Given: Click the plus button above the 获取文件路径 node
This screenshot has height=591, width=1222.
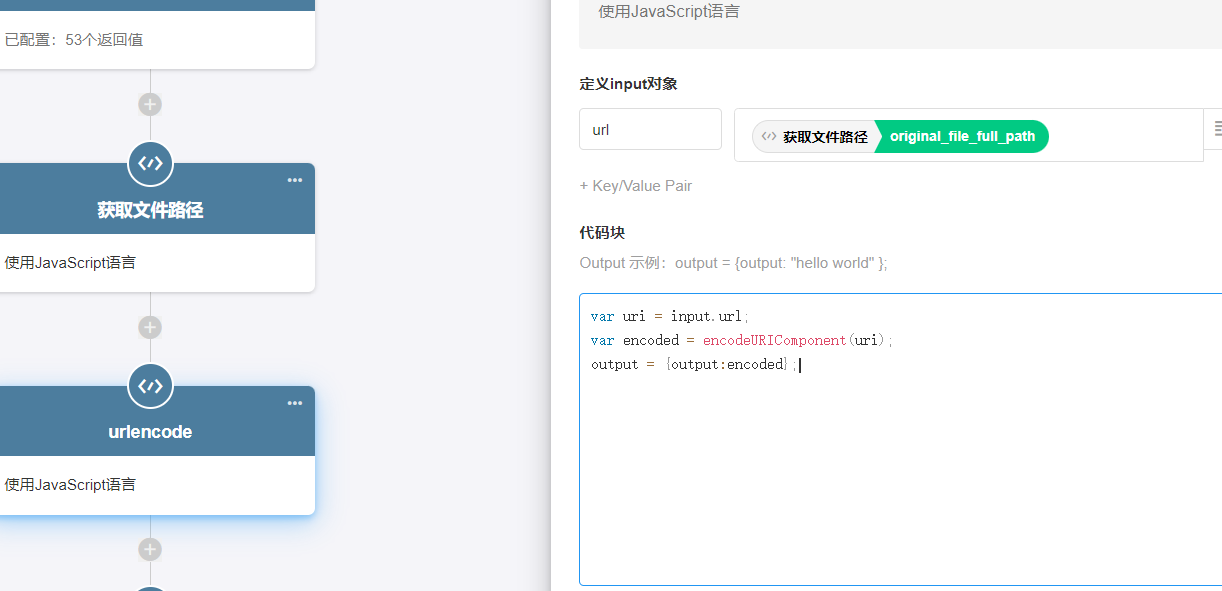Looking at the screenshot, I should click(x=150, y=104).
